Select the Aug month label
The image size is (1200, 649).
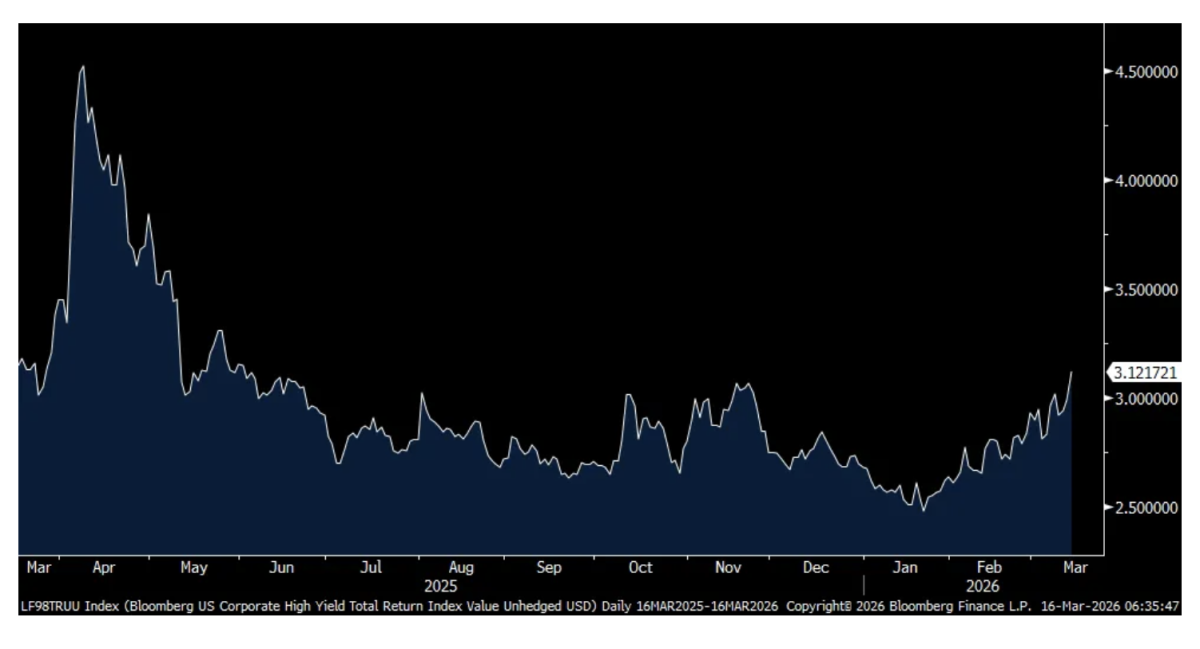(461, 567)
